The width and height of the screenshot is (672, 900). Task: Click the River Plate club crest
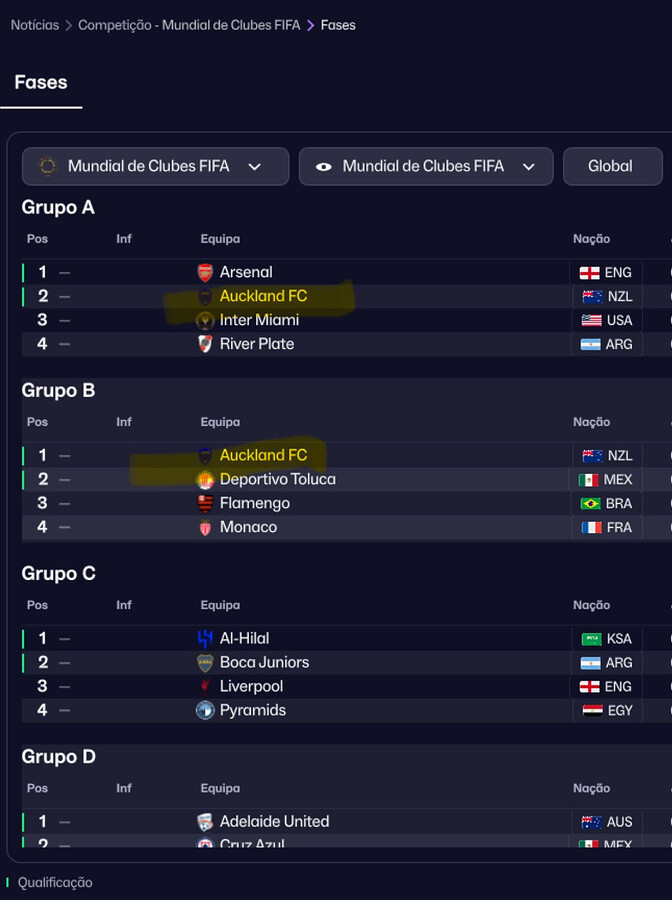pyautogui.click(x=205, y=344)
